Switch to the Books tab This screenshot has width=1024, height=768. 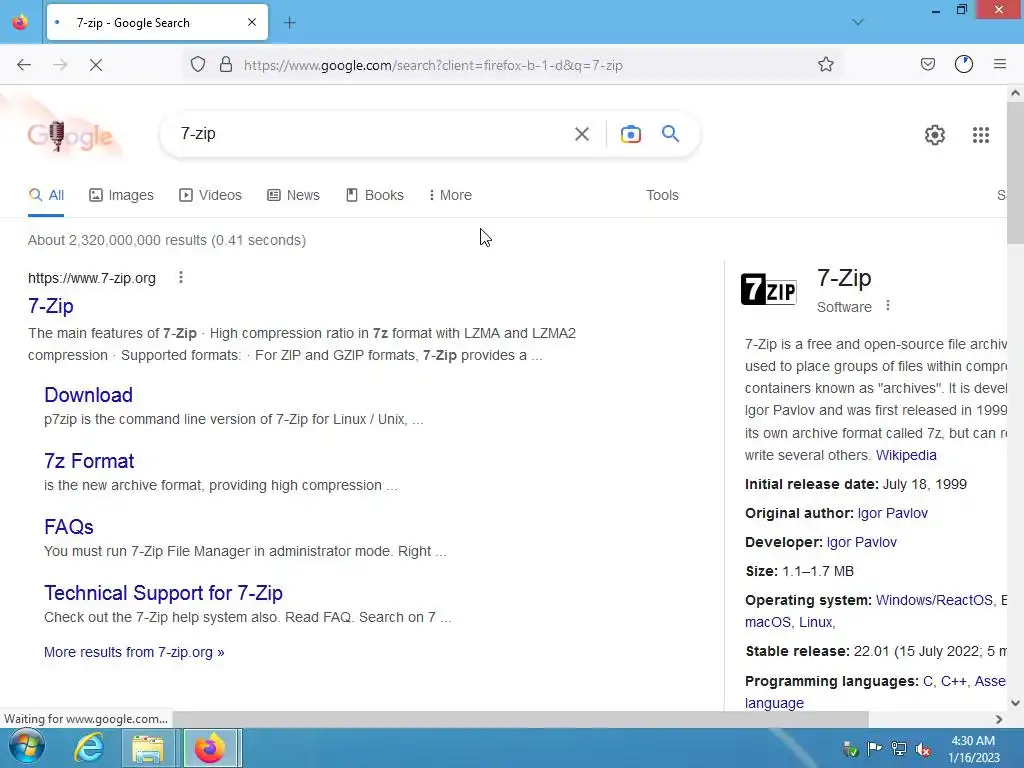(x=375, y=195)
